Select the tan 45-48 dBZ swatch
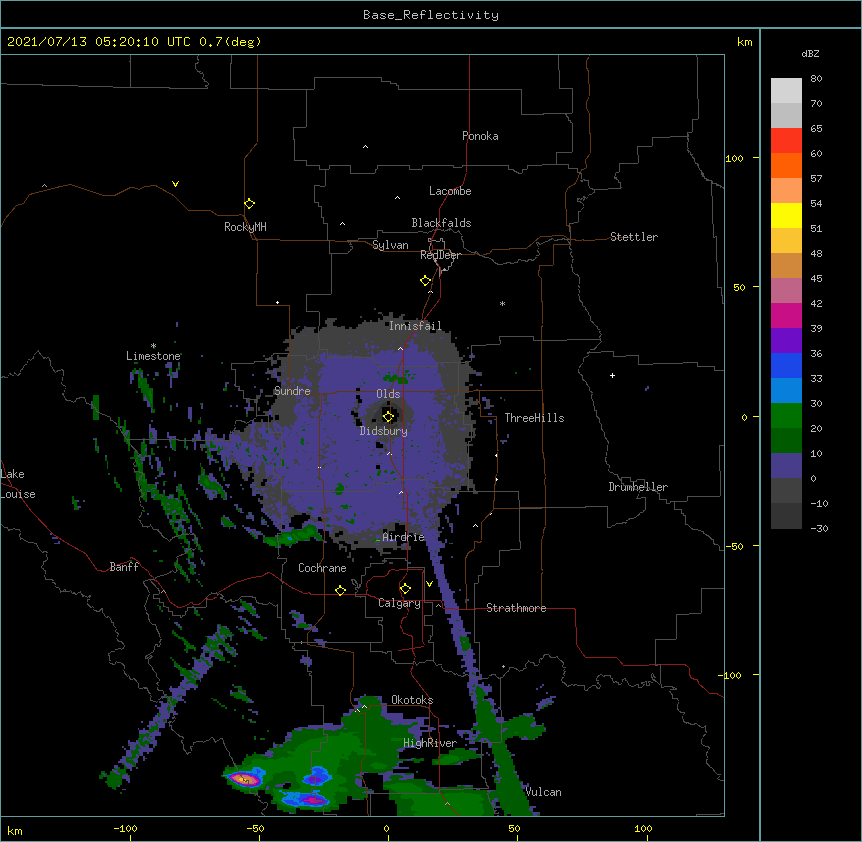Screen dimensions: 862x842 point(786,265)
